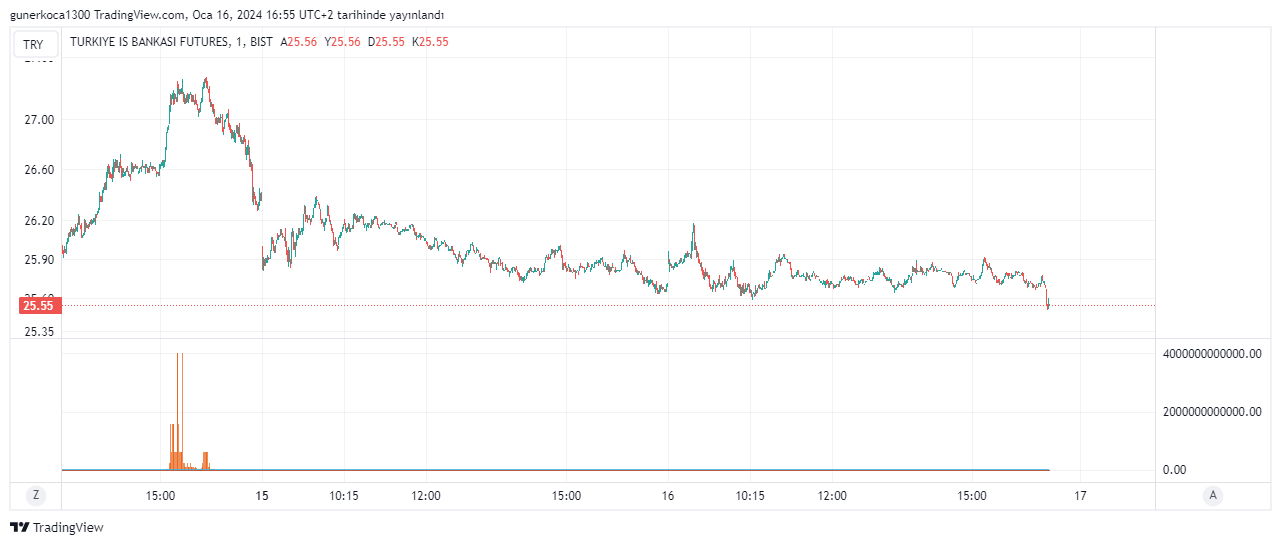
Task: Click the 17 date marker on time axis
Action: coord(1080,495)
